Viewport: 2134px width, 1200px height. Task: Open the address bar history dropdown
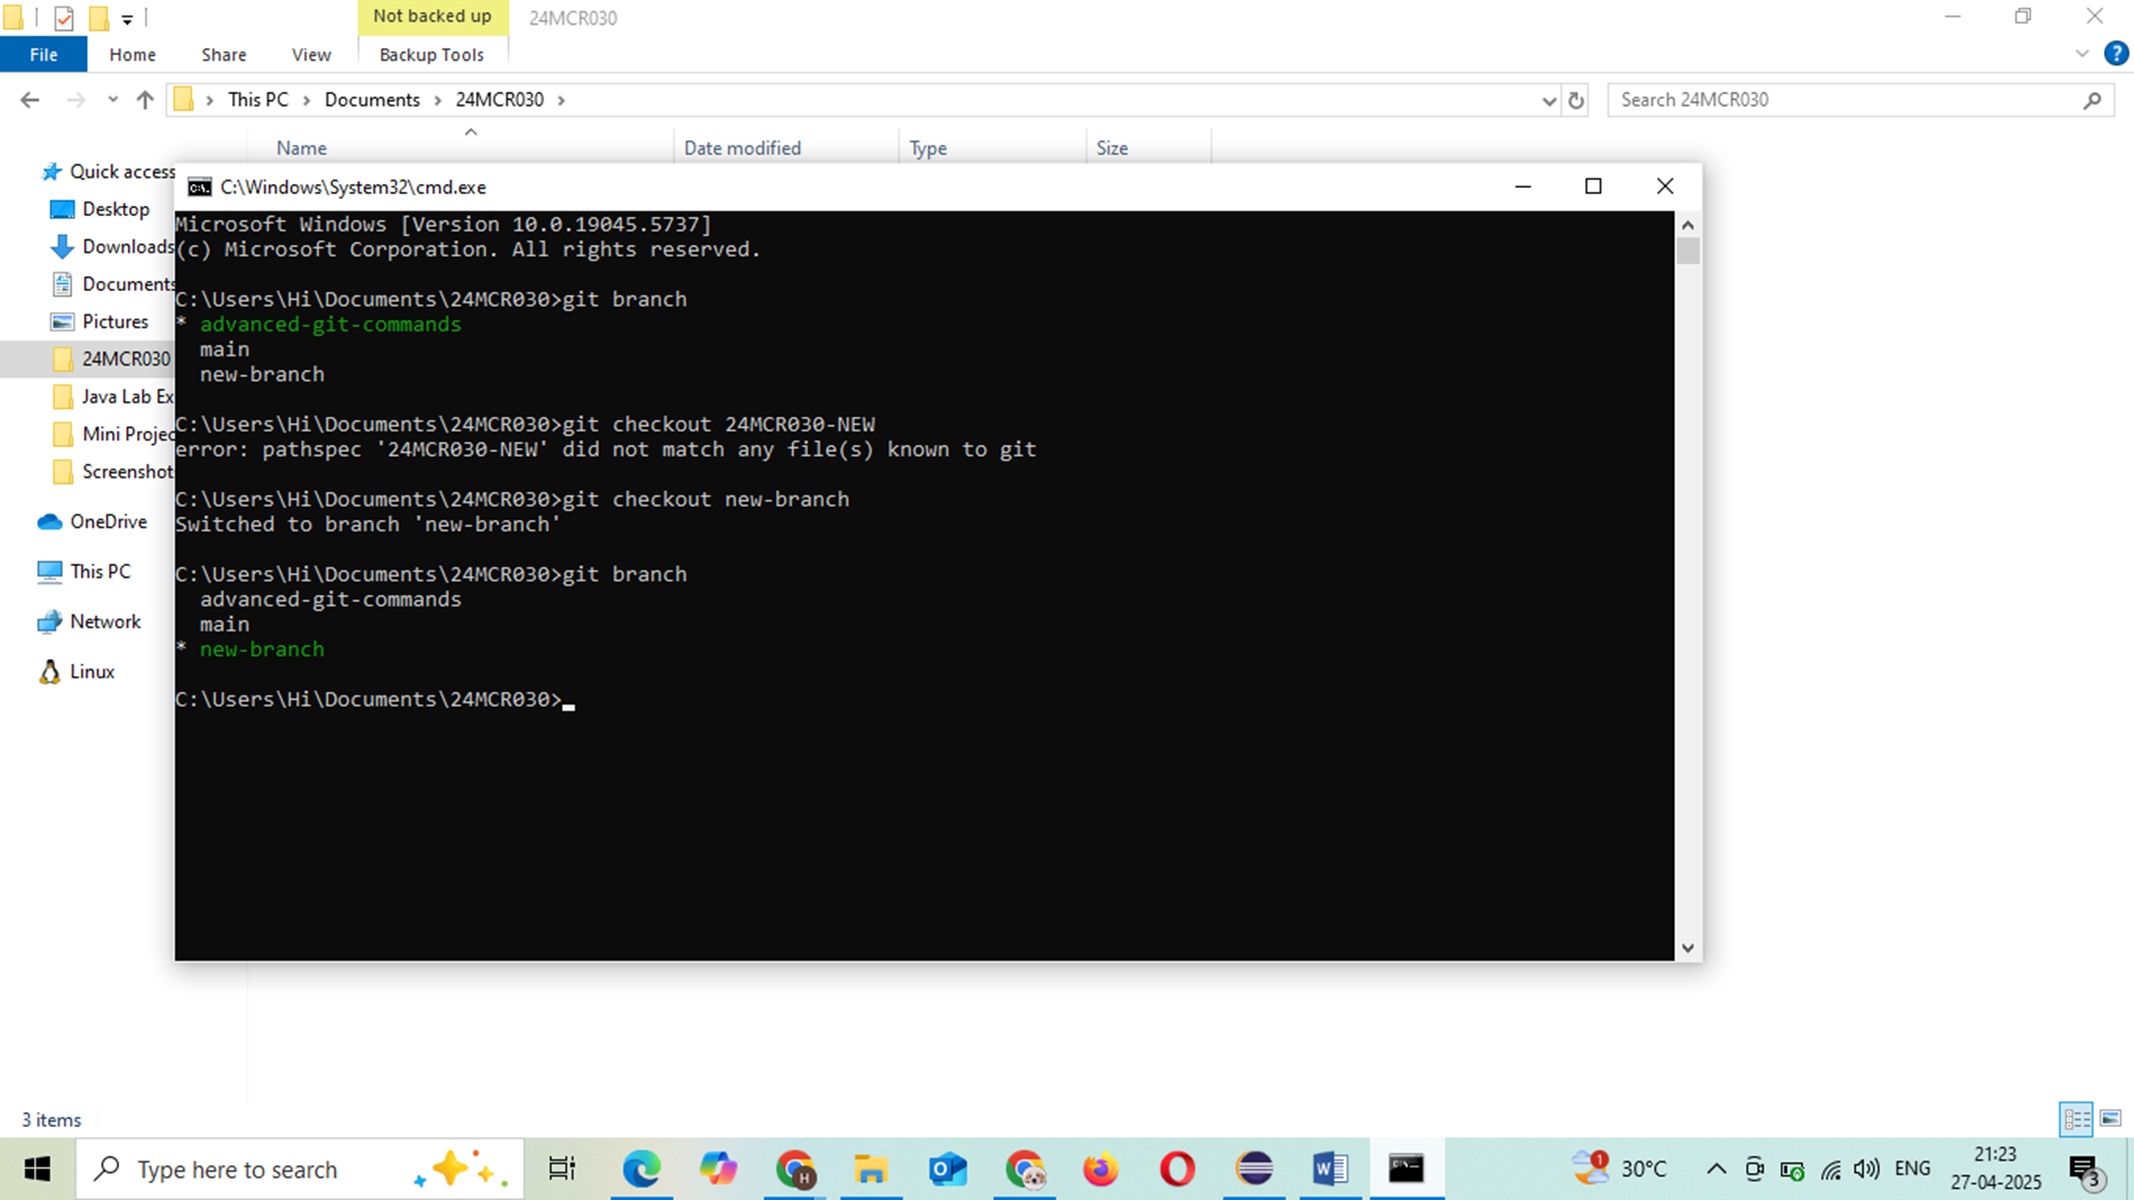click(1548, 101)
